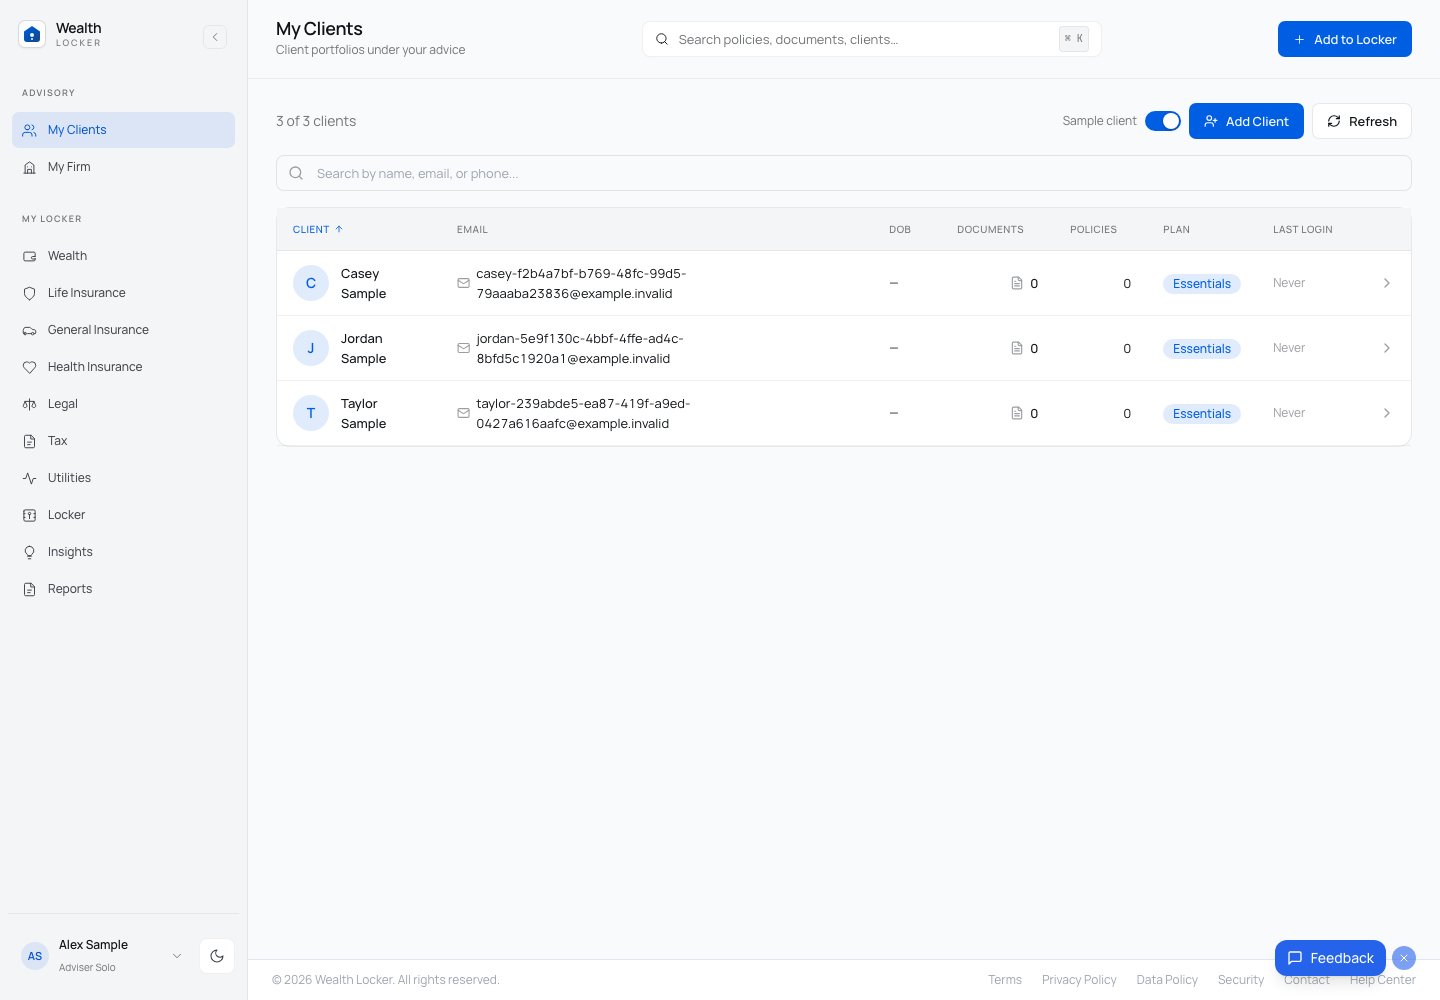This screenshot has width=1440, height=1000.
Task: Open My Clients in the sidebar
Action: click(x=124, y=130)
